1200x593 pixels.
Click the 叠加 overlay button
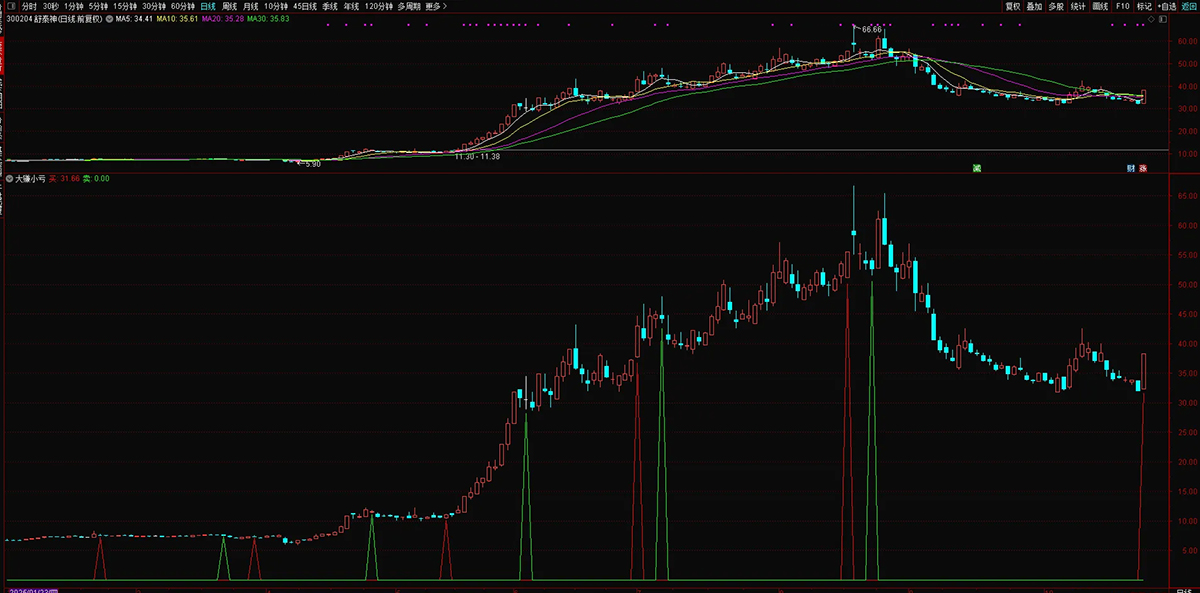[x=1034, y=6]
